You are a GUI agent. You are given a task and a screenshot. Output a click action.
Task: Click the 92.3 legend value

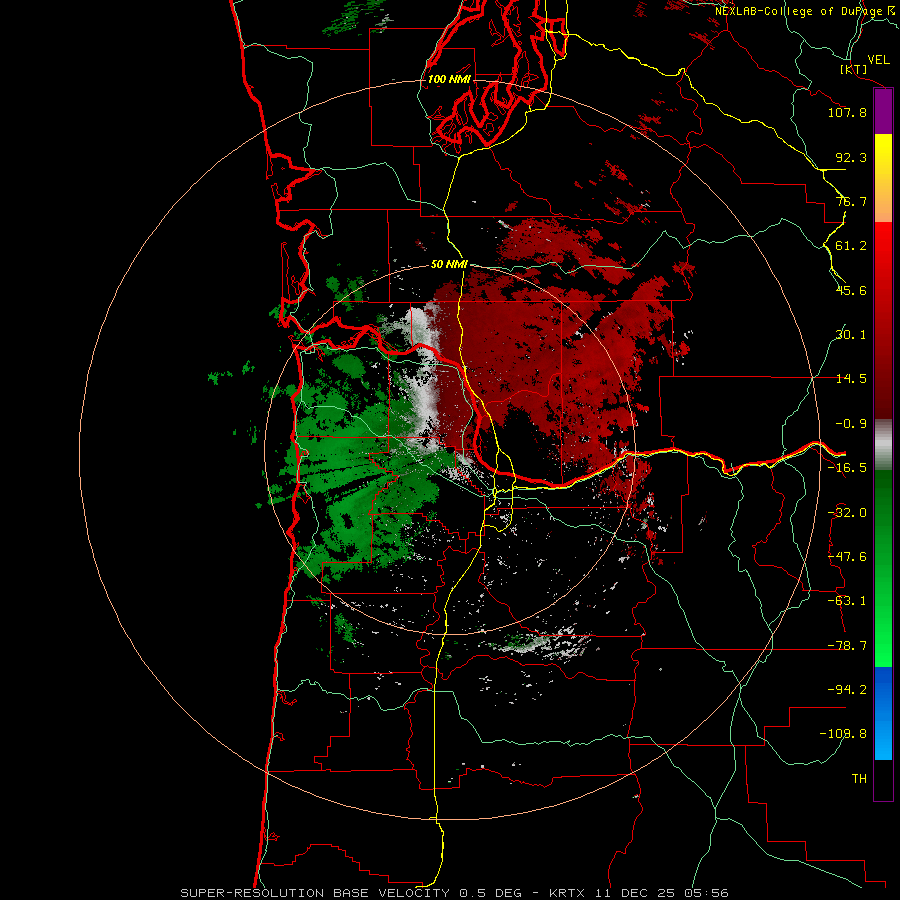pos(851,157)
